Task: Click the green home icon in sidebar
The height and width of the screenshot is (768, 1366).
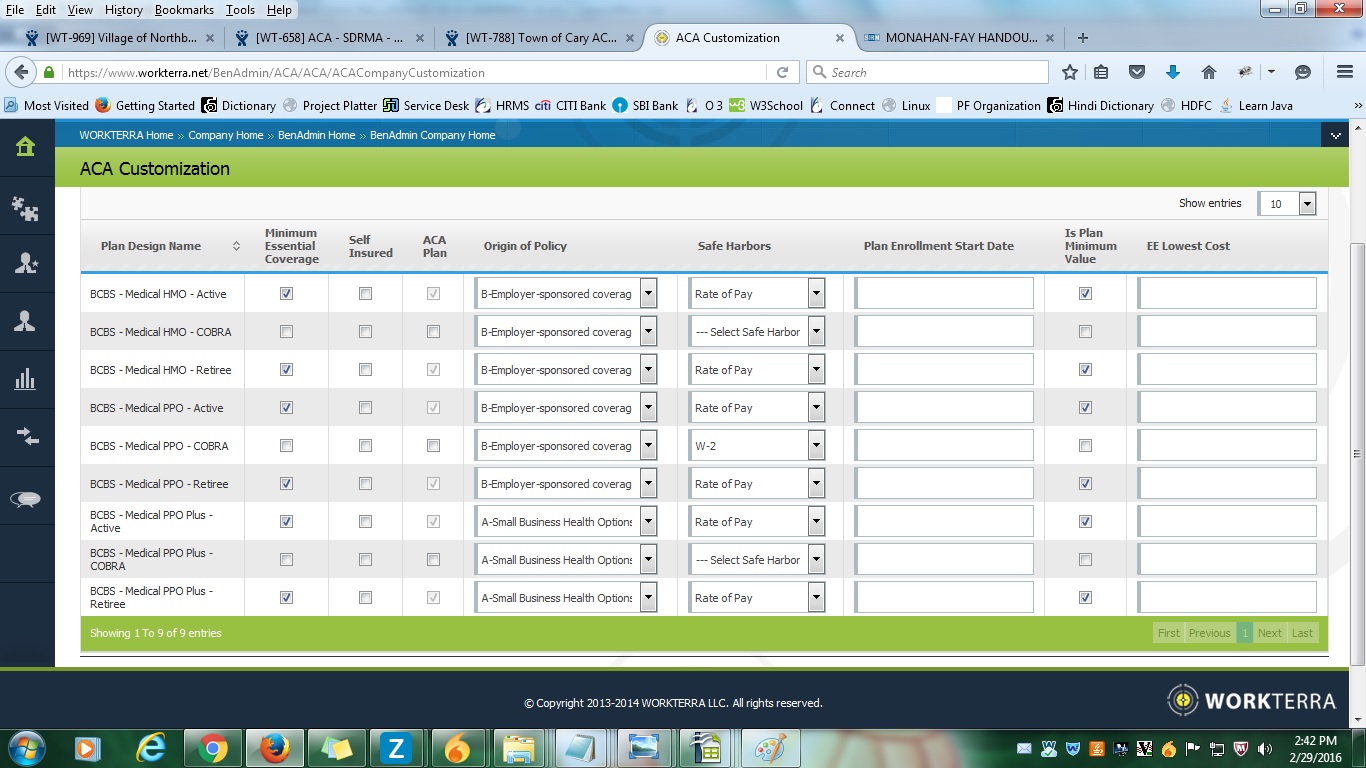Action: [x=26, y=147]
